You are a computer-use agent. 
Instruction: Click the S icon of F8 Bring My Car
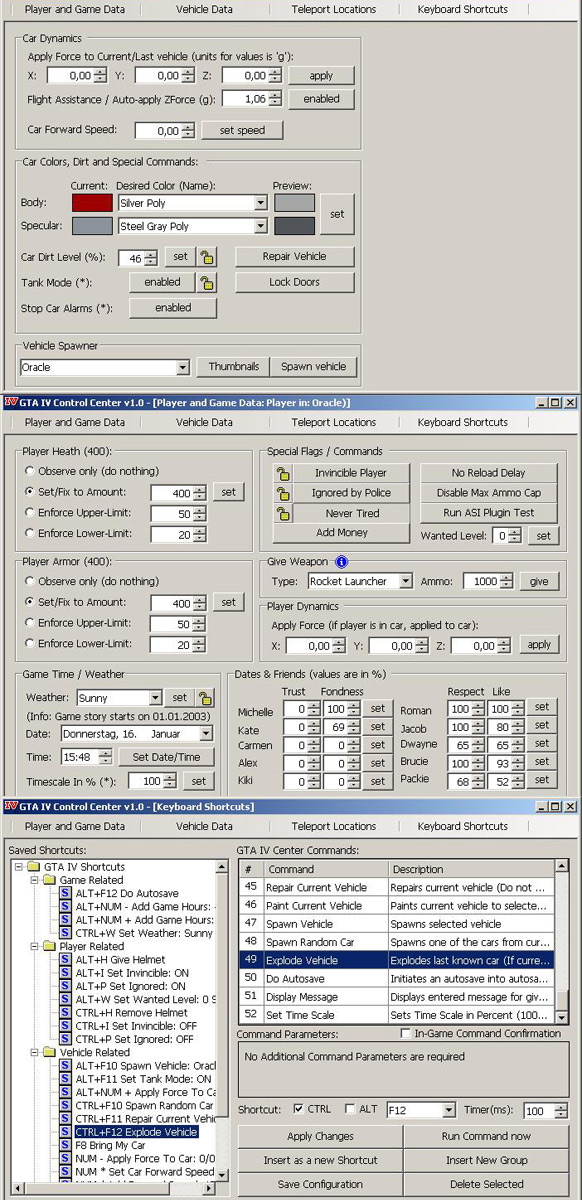point(65,1145)
